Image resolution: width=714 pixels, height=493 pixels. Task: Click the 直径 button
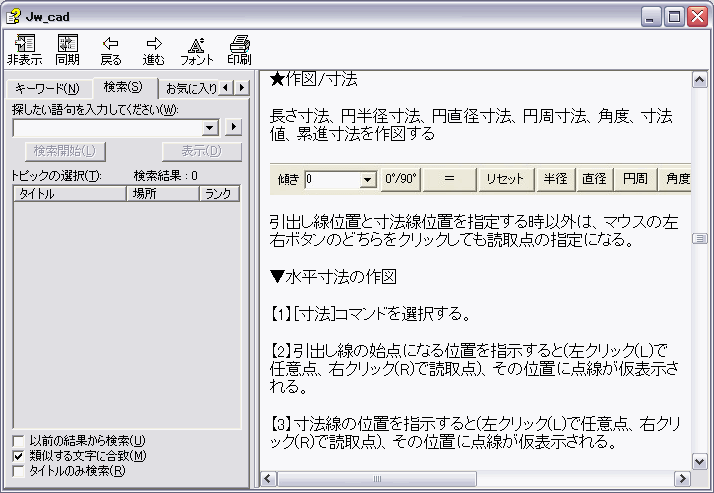(594, 179)
